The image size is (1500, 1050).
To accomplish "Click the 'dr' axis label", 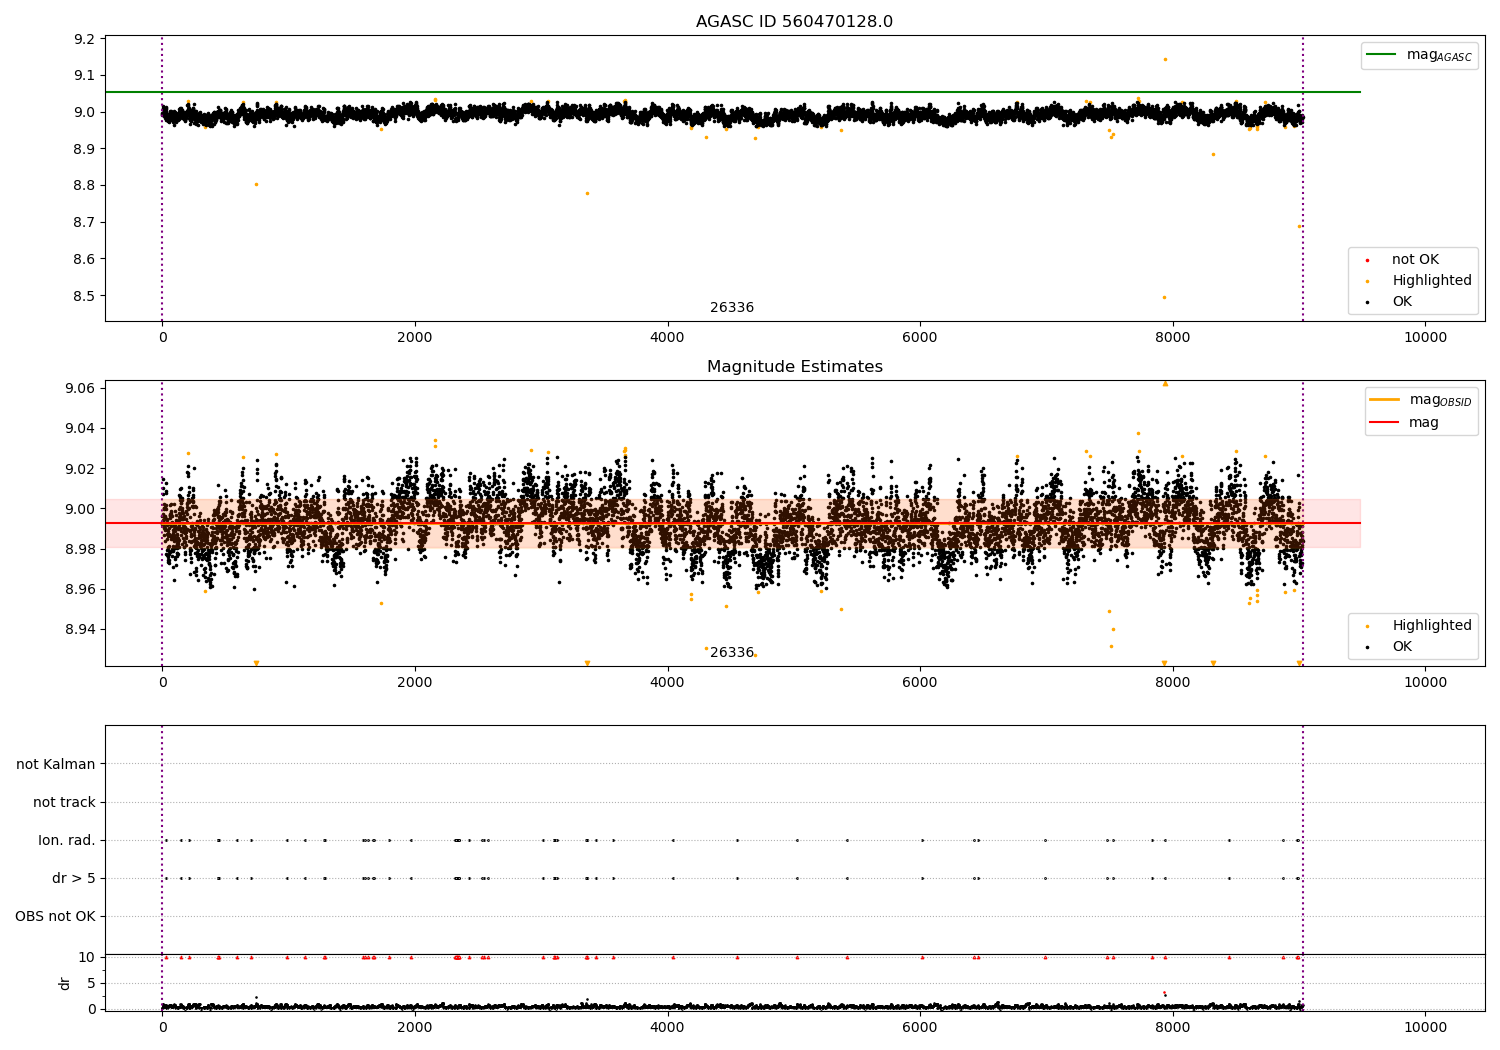I will (65, 983).
